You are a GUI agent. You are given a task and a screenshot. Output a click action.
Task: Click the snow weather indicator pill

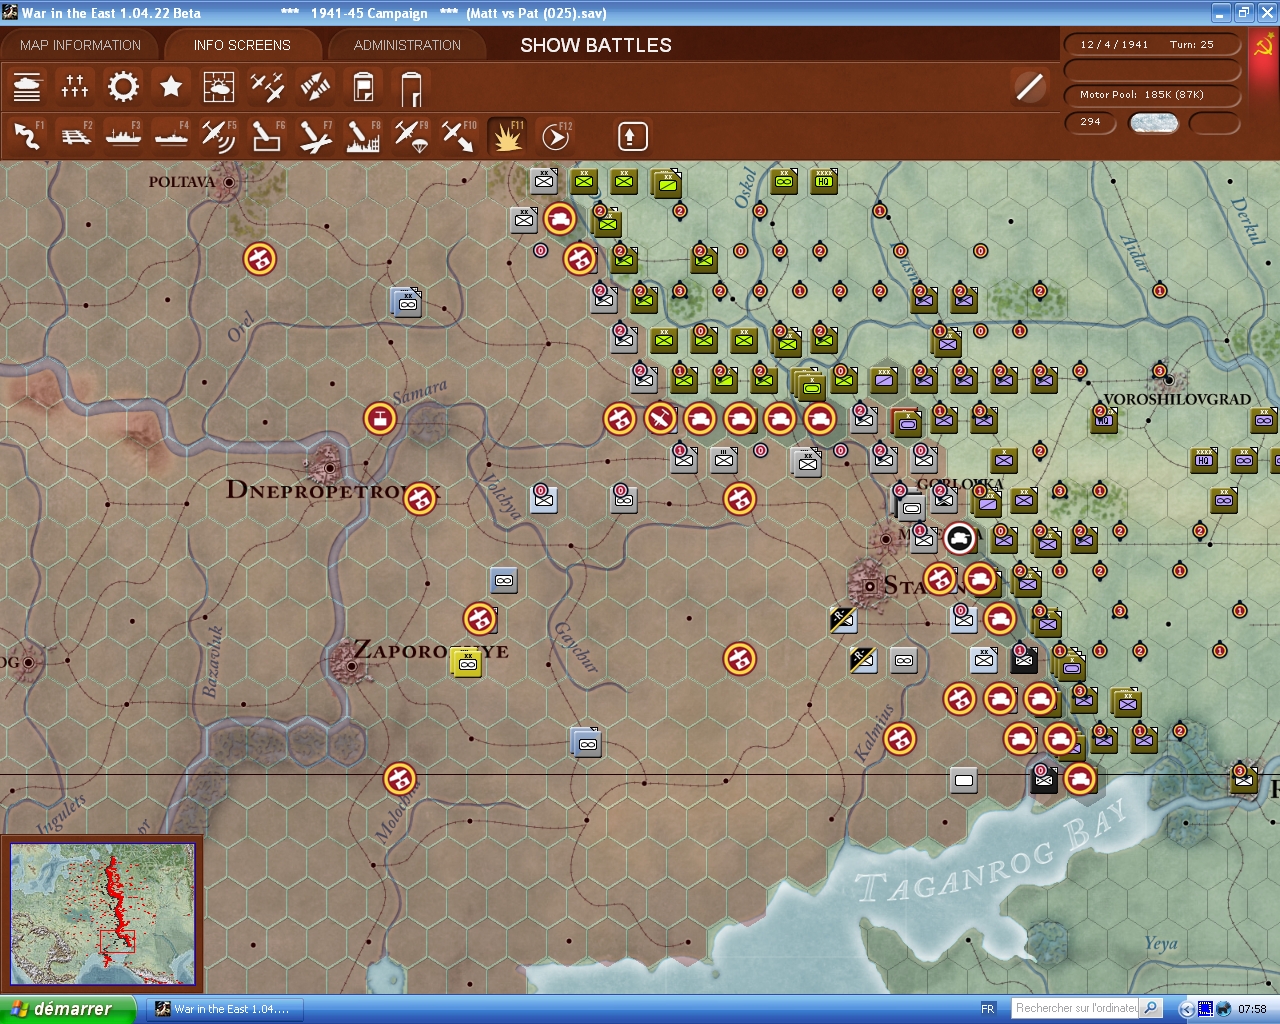pyautogui.click(x=1153, y=123)
